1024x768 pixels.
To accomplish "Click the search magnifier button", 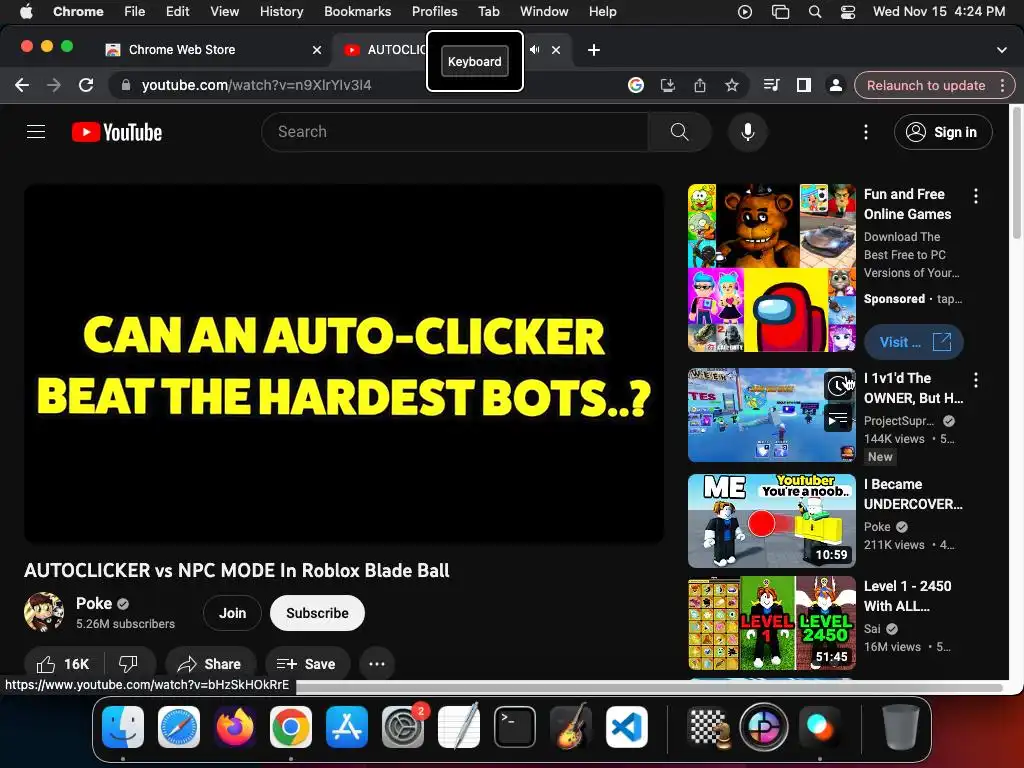I will pos(679,132).
